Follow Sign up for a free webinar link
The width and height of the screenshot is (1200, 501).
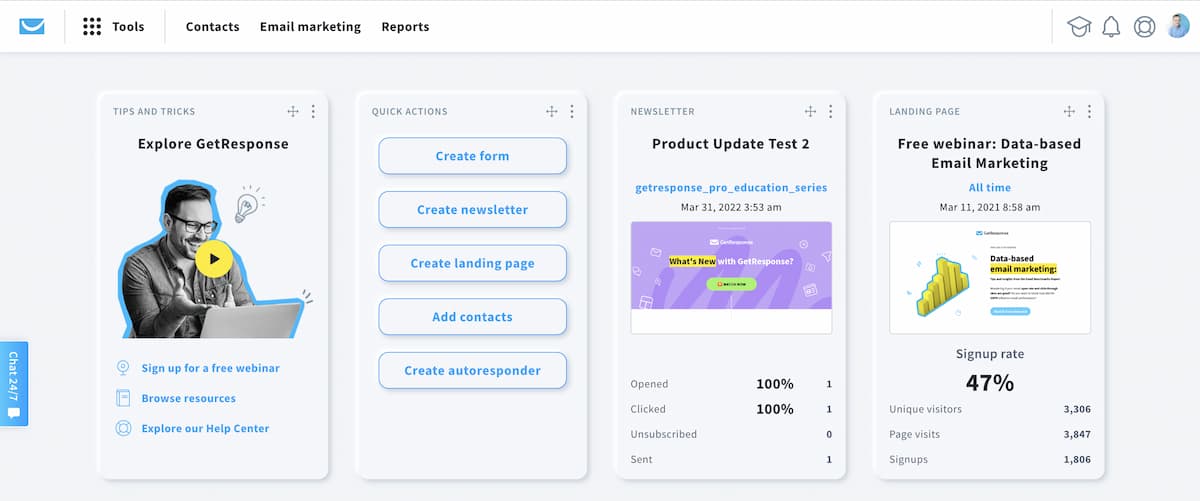tap(211, 368)
